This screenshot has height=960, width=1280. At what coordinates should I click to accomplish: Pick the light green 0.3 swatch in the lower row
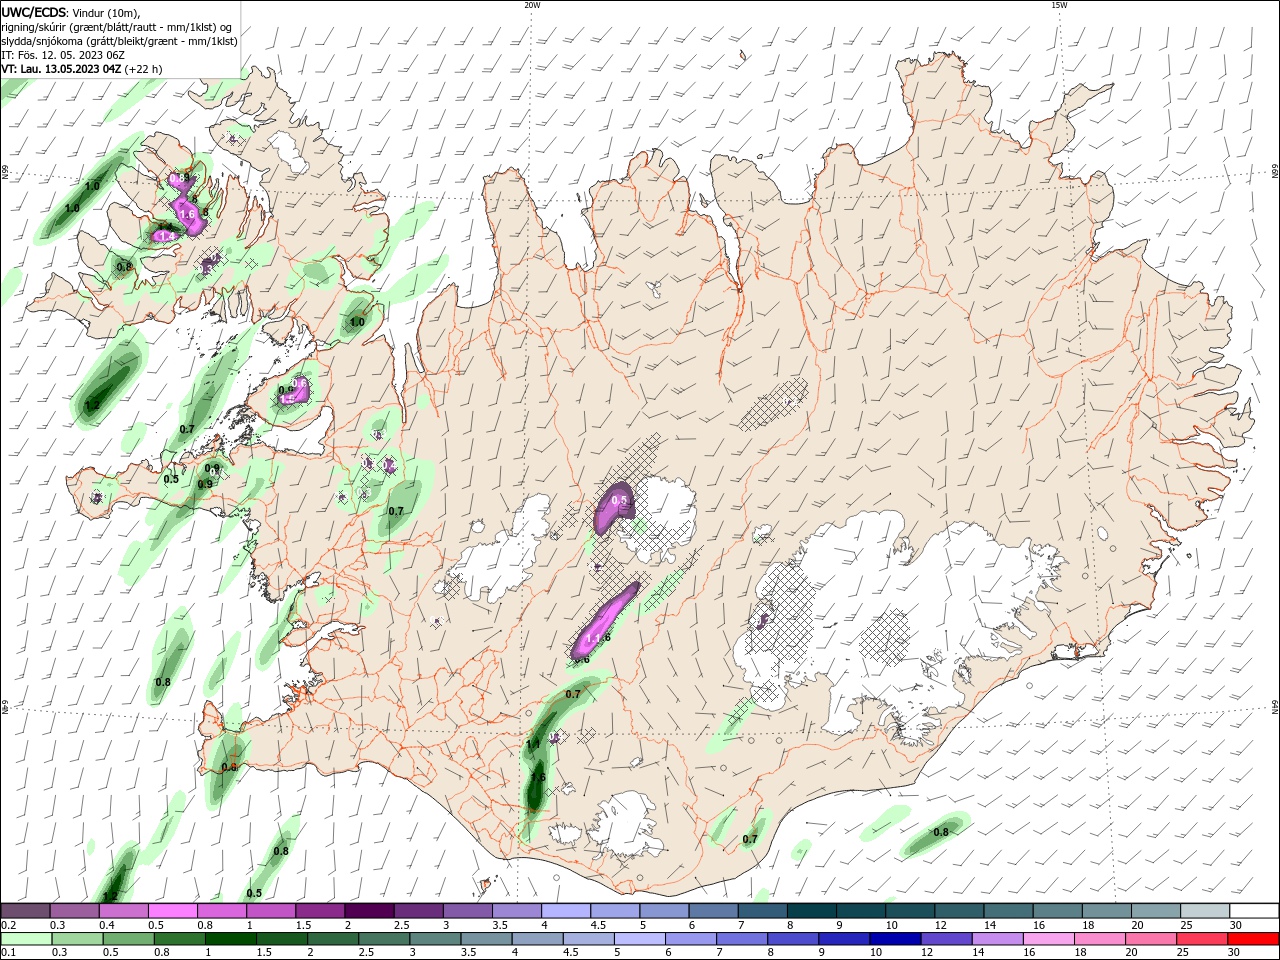pyautogui.click(x=77, y=939)
